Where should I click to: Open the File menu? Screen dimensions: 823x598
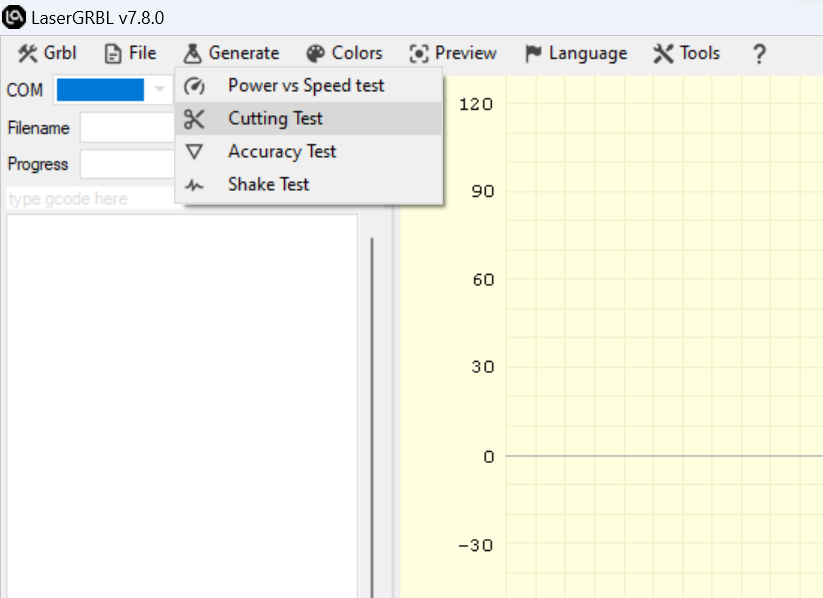tap(131, 53)
